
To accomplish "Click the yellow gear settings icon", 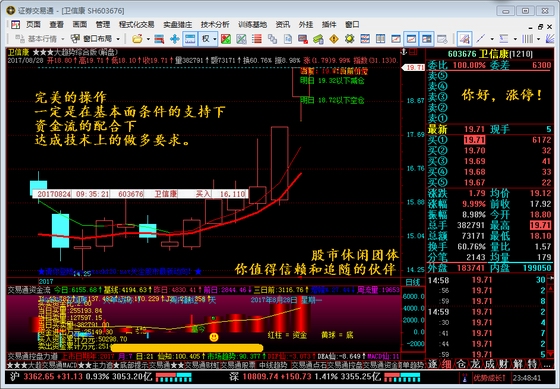I will pyautogui.click(x=349, y=39).
